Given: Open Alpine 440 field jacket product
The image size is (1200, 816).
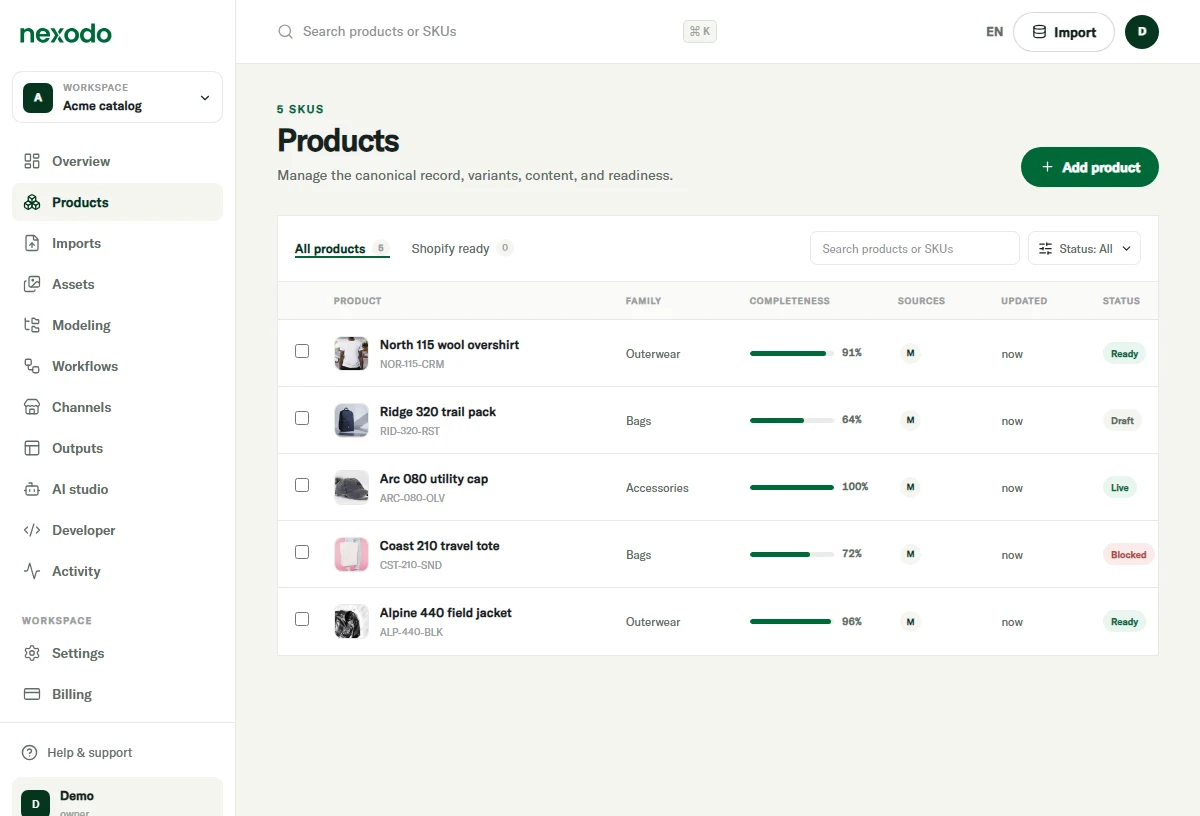Looking at the screenshot, I should click(445, 613).
